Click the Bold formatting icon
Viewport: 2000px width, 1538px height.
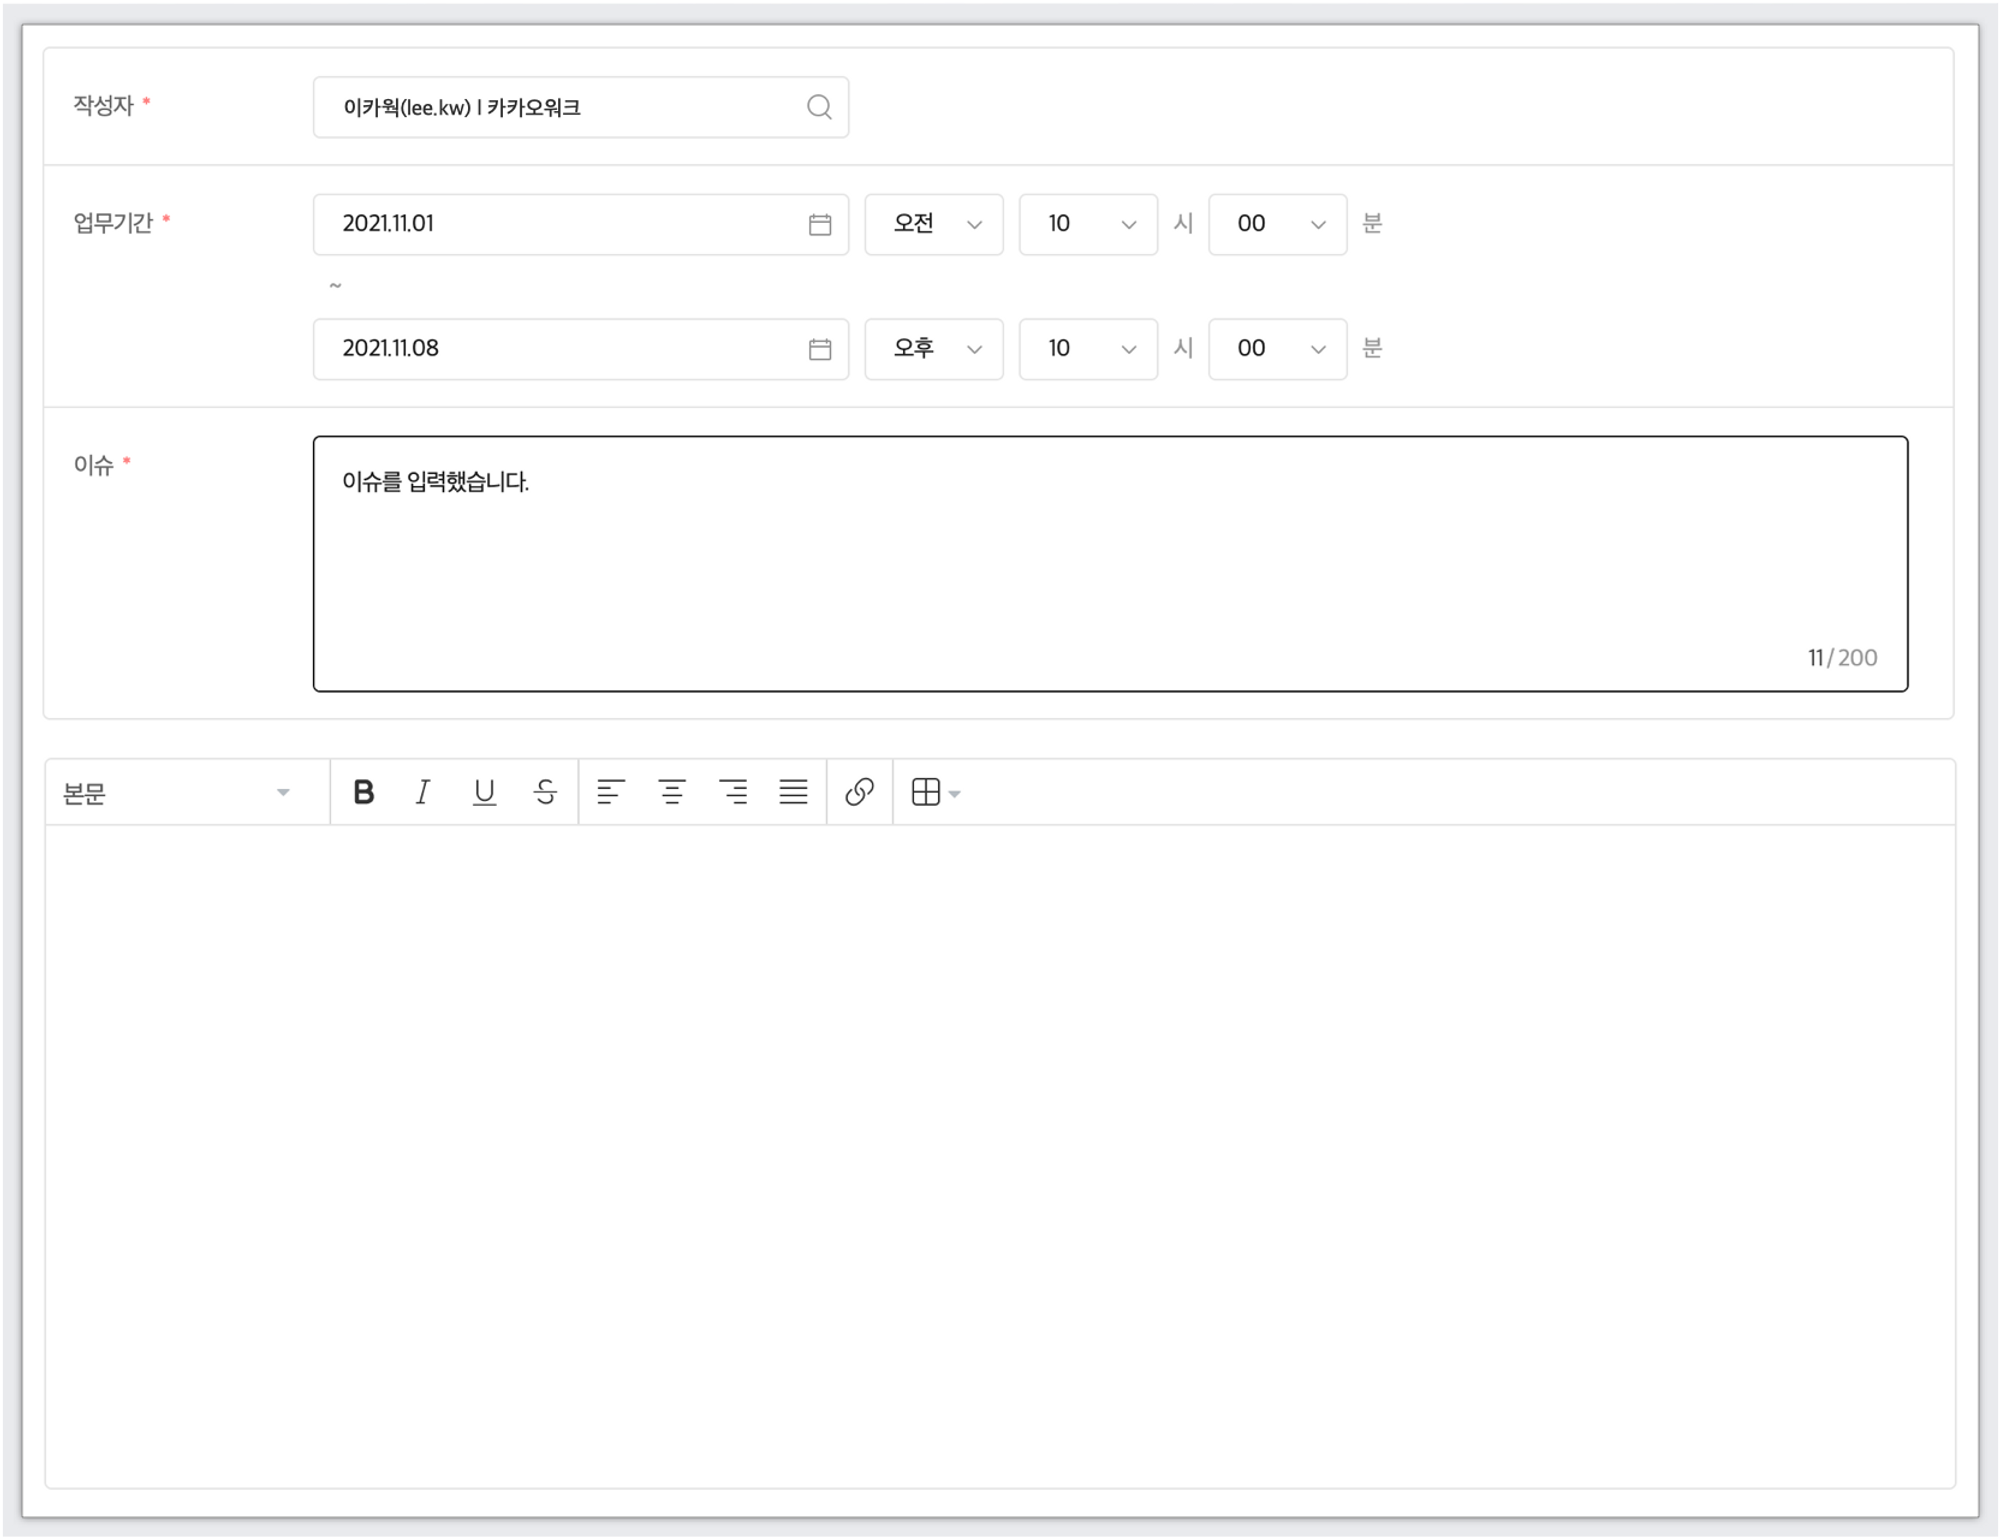364,792
